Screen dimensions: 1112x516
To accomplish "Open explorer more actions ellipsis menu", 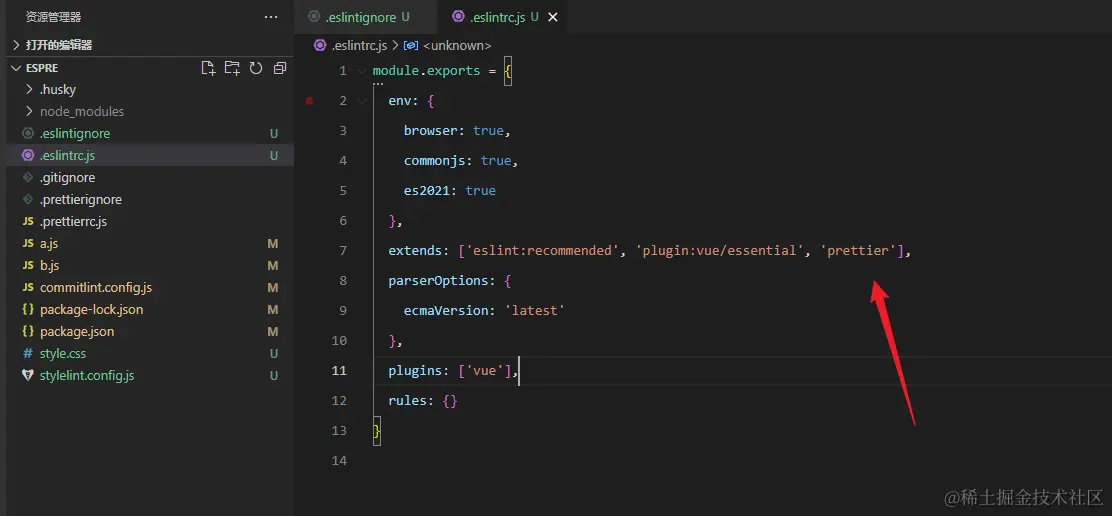I will pos(271,17).
